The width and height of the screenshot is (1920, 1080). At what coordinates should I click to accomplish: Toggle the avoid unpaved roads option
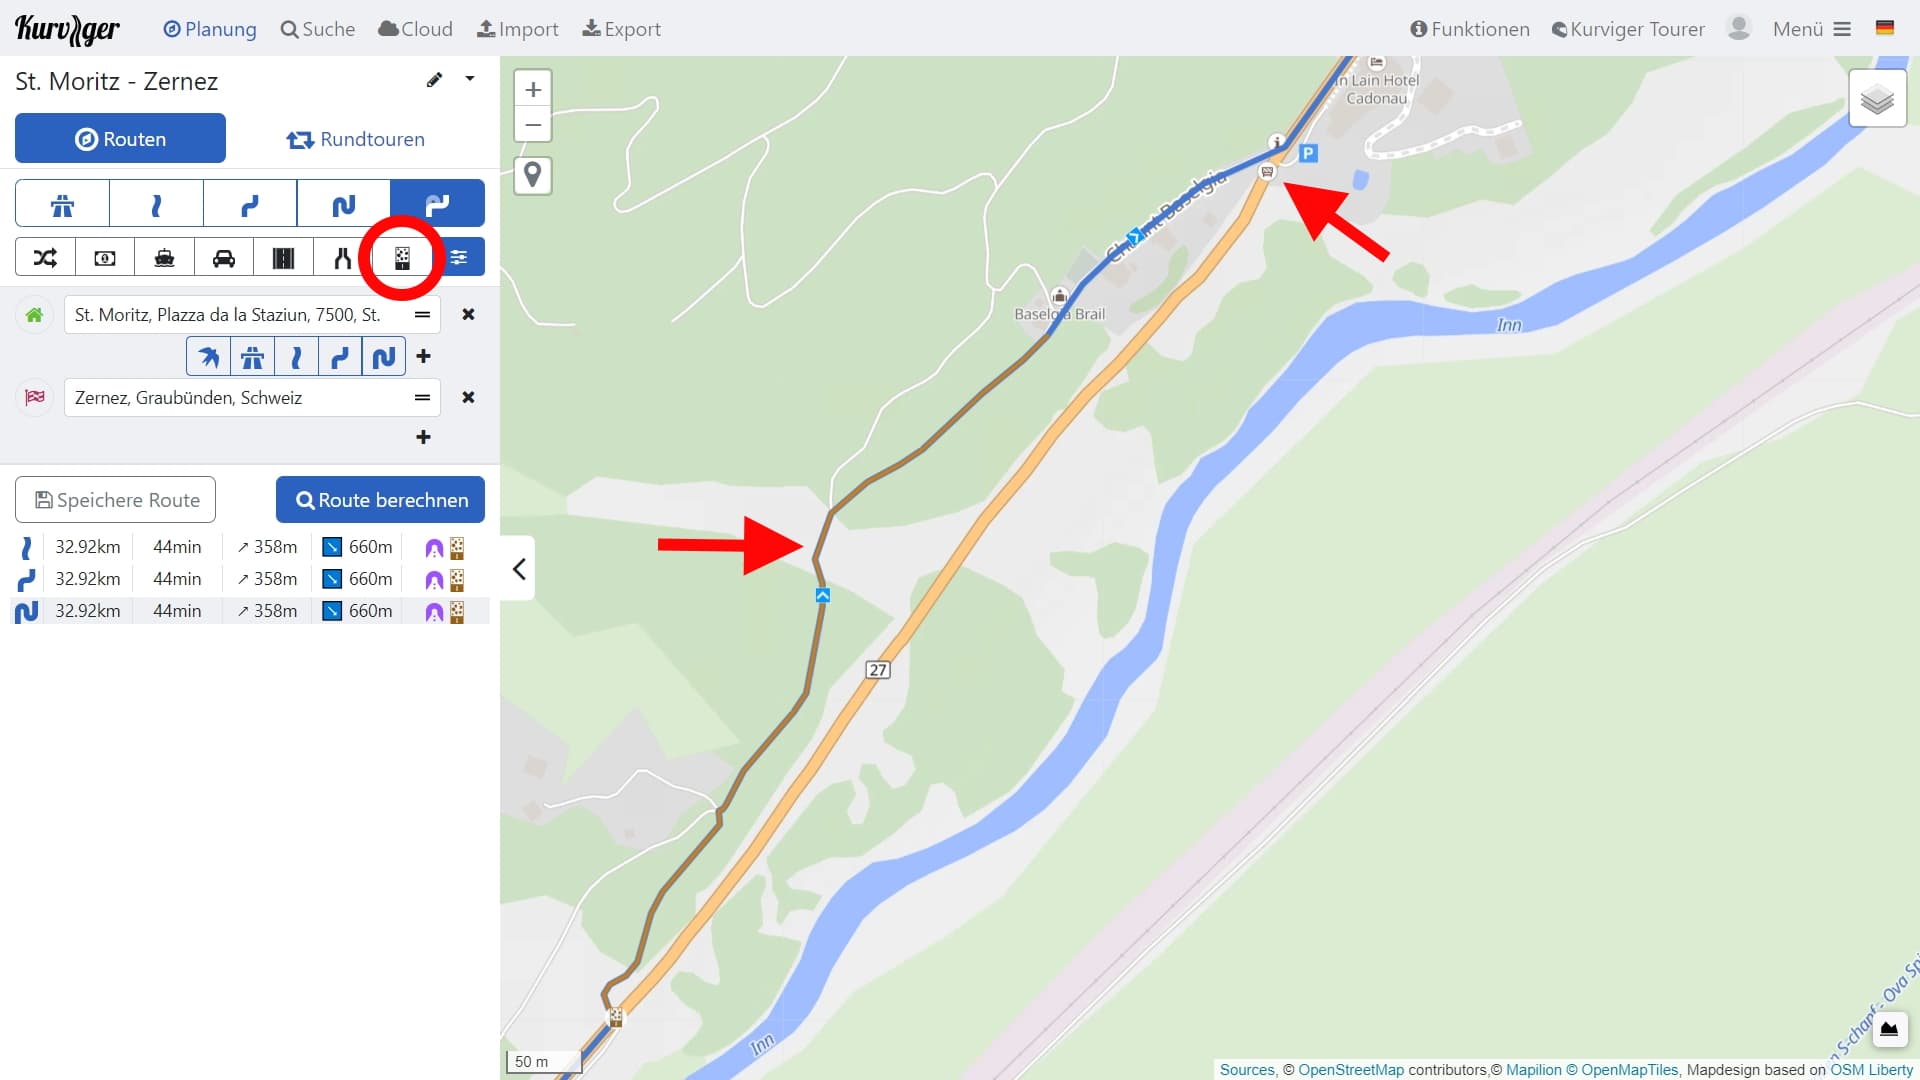coord(402,258)
